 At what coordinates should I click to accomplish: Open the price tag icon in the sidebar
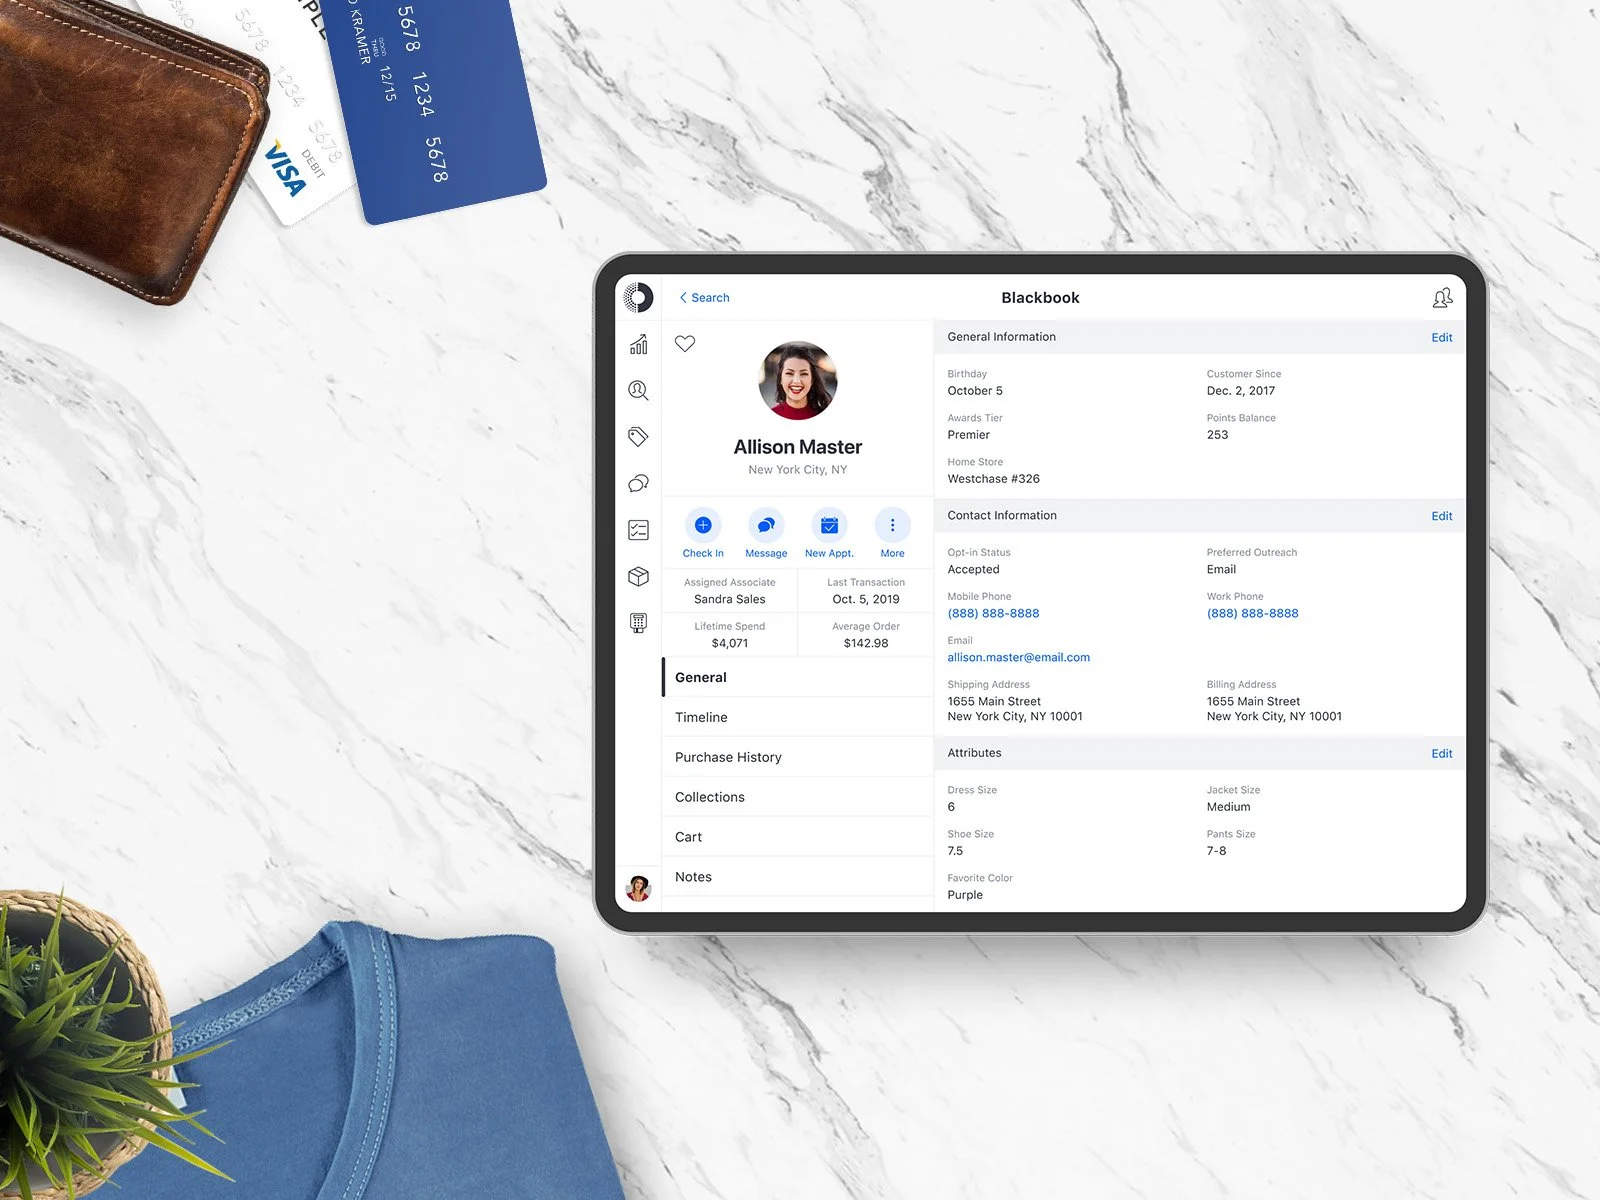(638, 437)
